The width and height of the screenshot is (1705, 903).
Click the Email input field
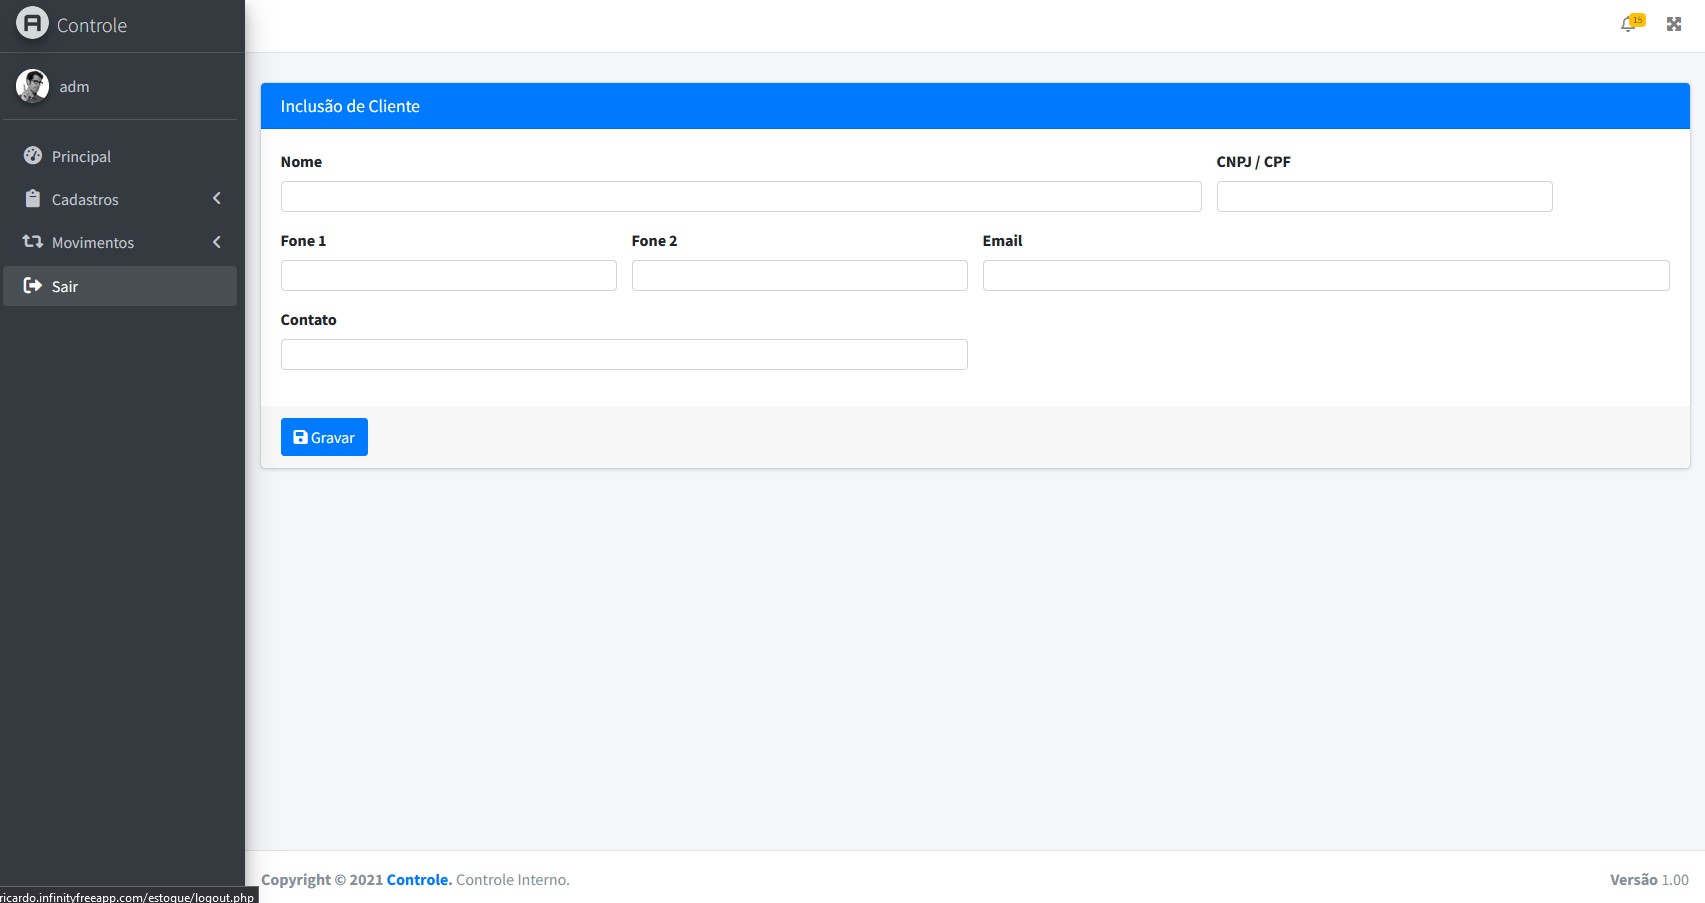(x=1325, y=275)
